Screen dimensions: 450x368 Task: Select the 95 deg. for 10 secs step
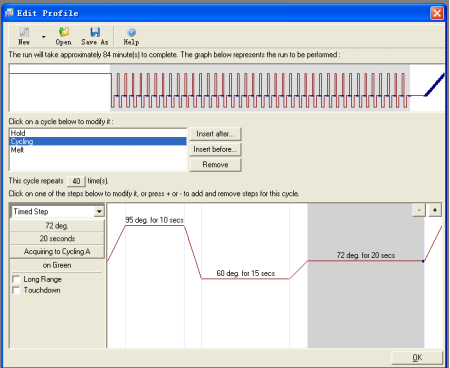pos(154,220)
